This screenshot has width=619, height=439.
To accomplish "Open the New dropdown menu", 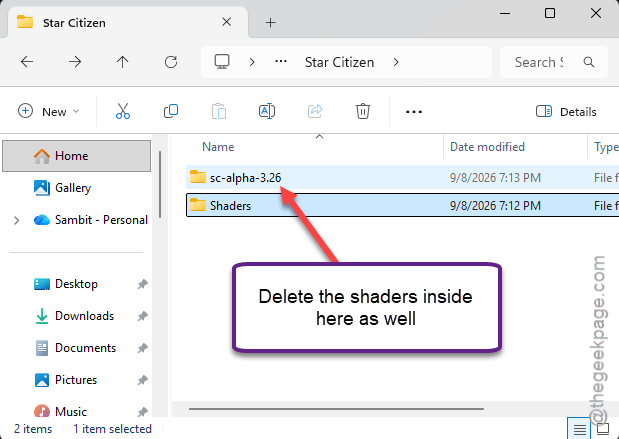I will click(49, 112).
